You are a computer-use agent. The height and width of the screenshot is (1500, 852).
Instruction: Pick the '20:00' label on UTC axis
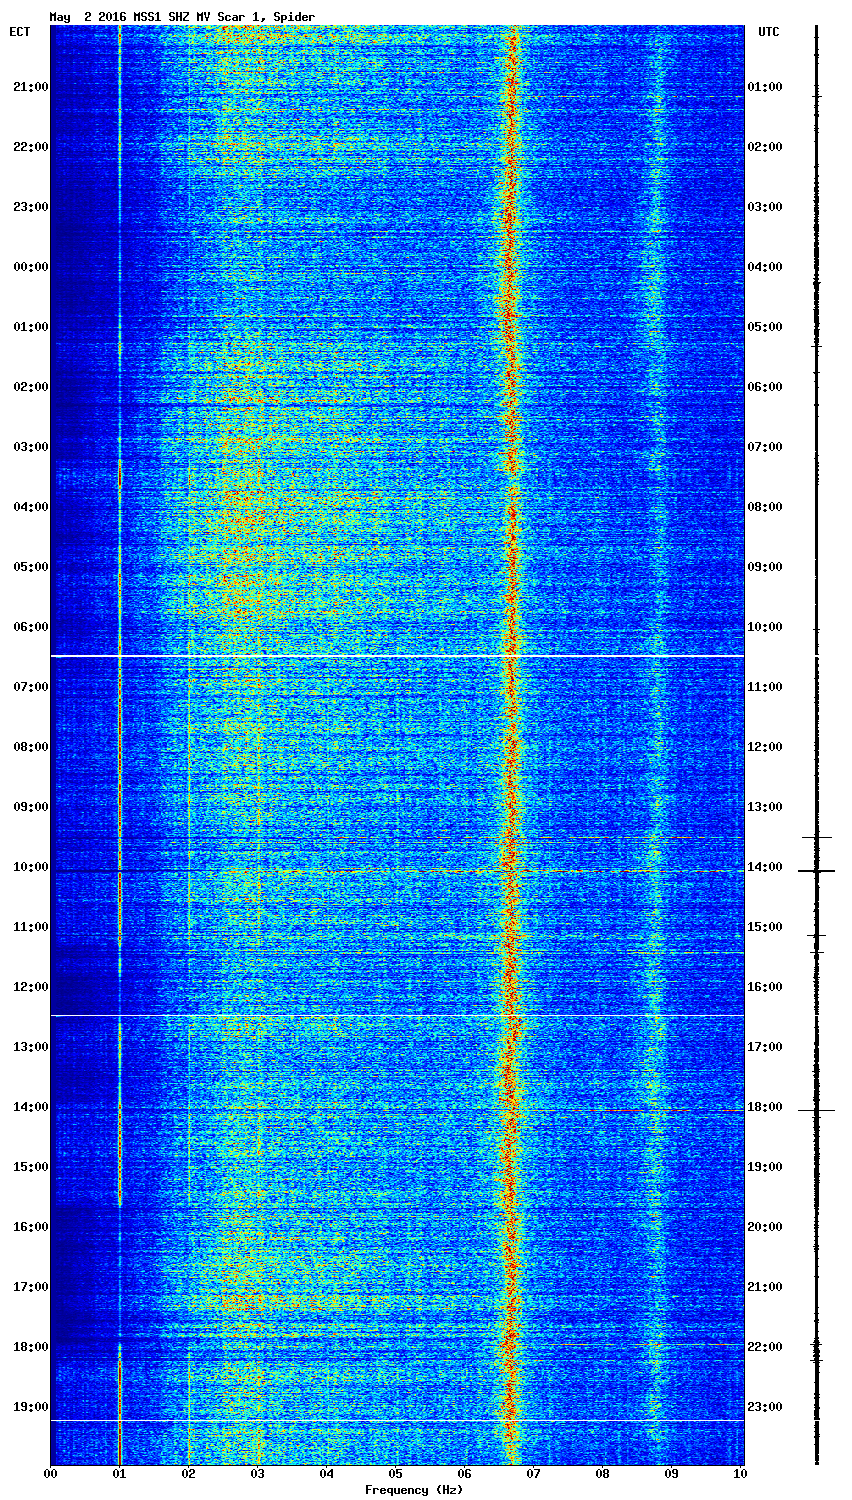[765, 1227]
